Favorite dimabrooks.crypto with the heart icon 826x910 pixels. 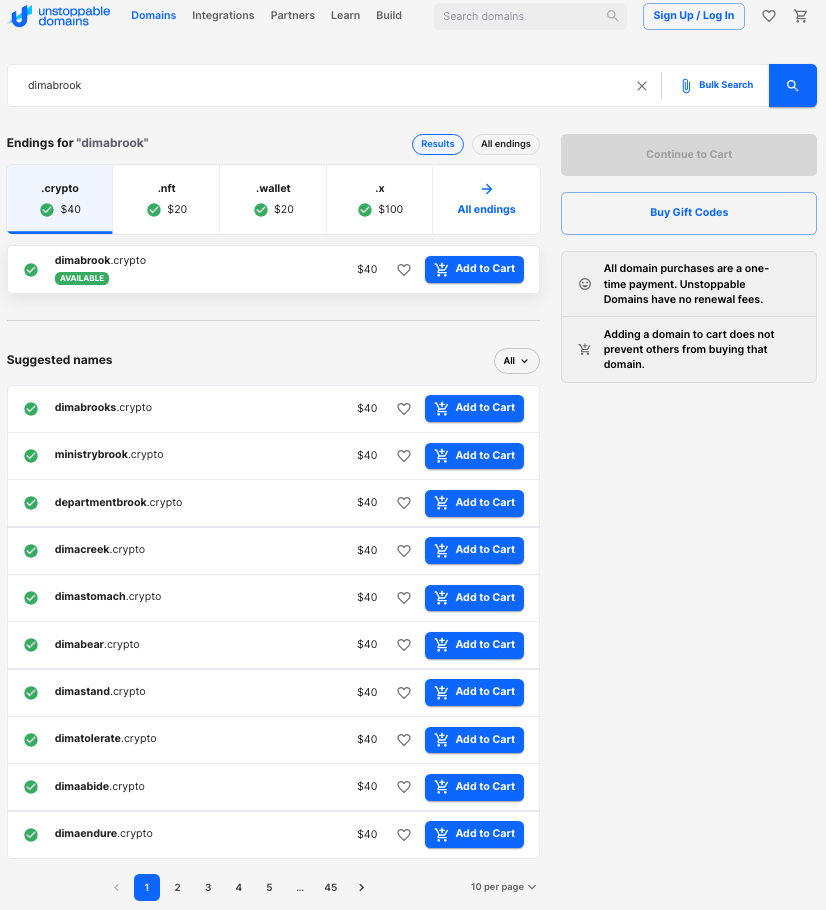404,409
